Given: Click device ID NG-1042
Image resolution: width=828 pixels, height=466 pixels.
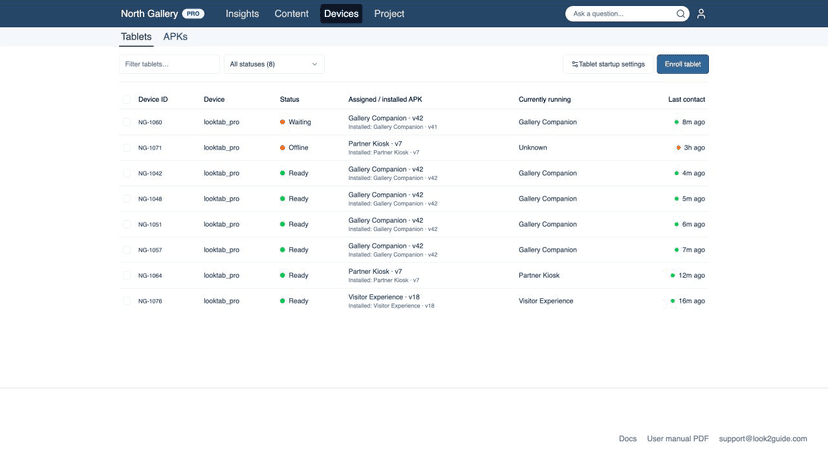Looking at the screenshot, I should pos(150,173).
